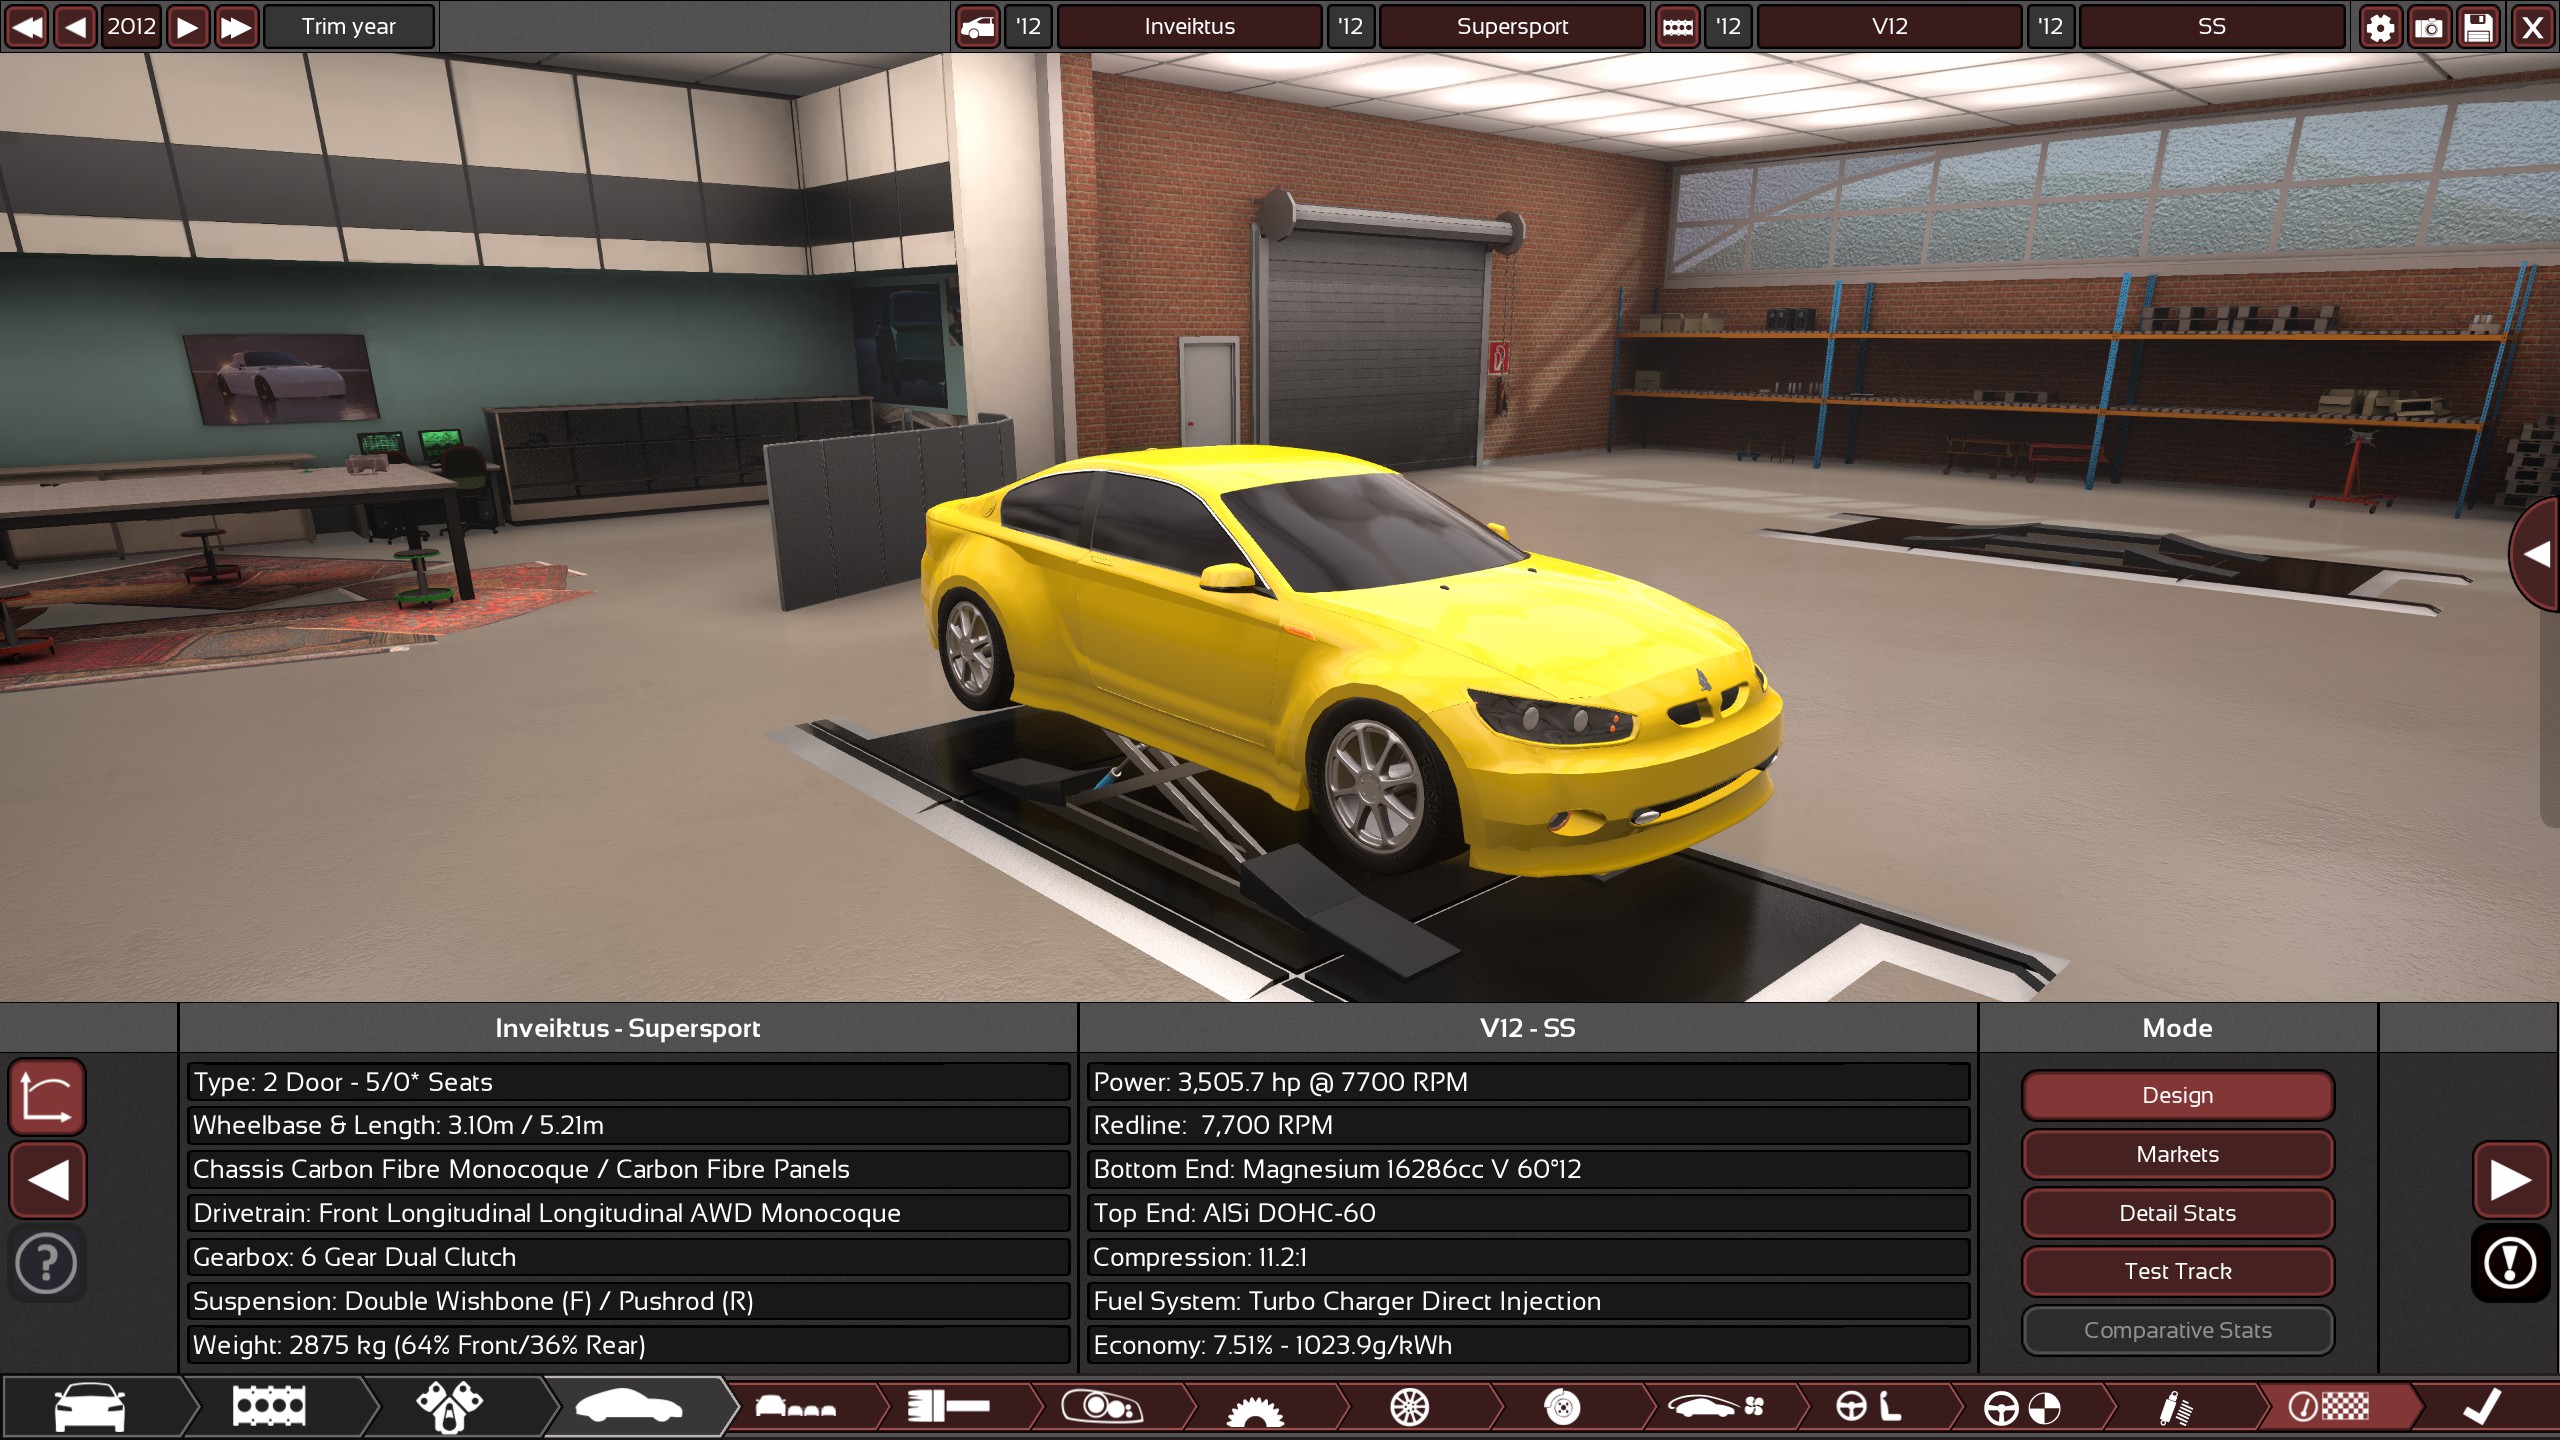Open the brakes tab (brake disc icon)
Image resolution: width=2560 pixels, height=1440 pixels.
[x=1562, y=1407]
